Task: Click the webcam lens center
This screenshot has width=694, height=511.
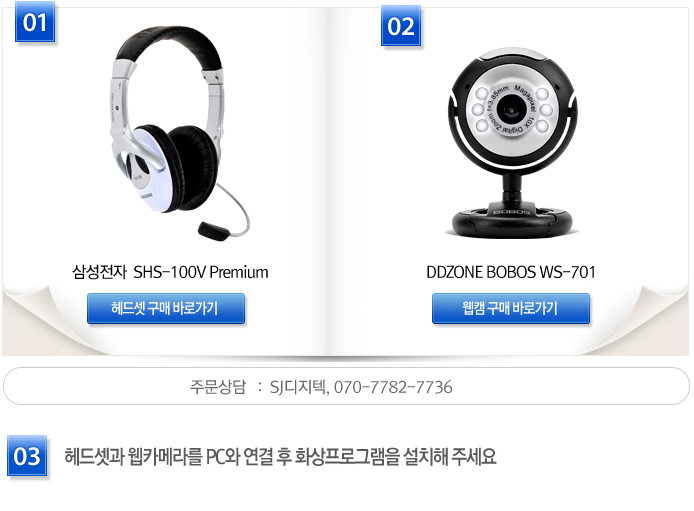Action: [512, 109]
